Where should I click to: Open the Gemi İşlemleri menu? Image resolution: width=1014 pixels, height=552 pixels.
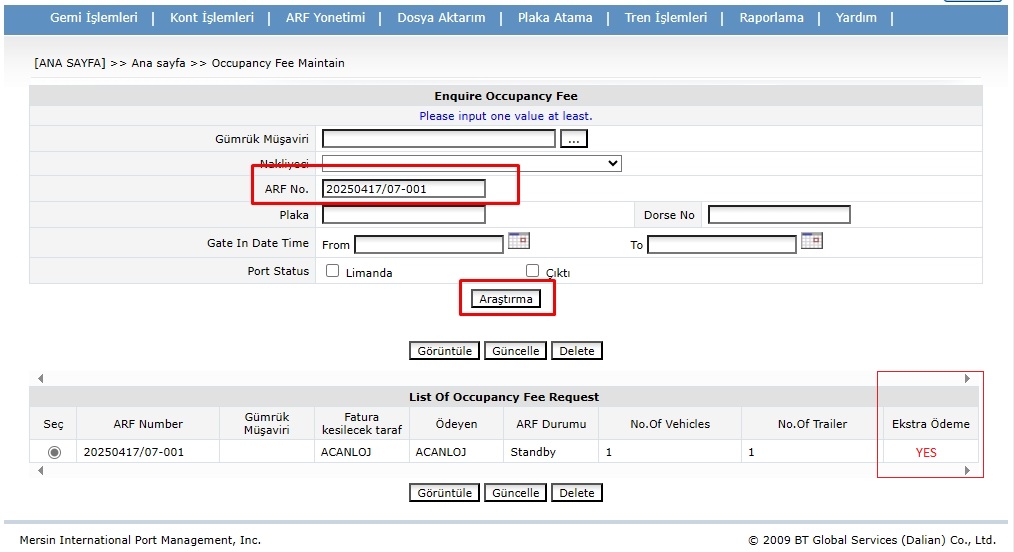pos(94,18)
